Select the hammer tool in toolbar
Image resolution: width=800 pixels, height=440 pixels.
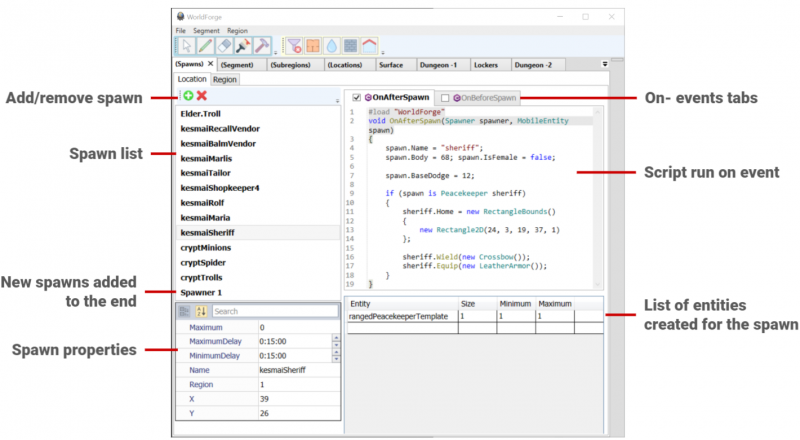click(x=261, y=45)
